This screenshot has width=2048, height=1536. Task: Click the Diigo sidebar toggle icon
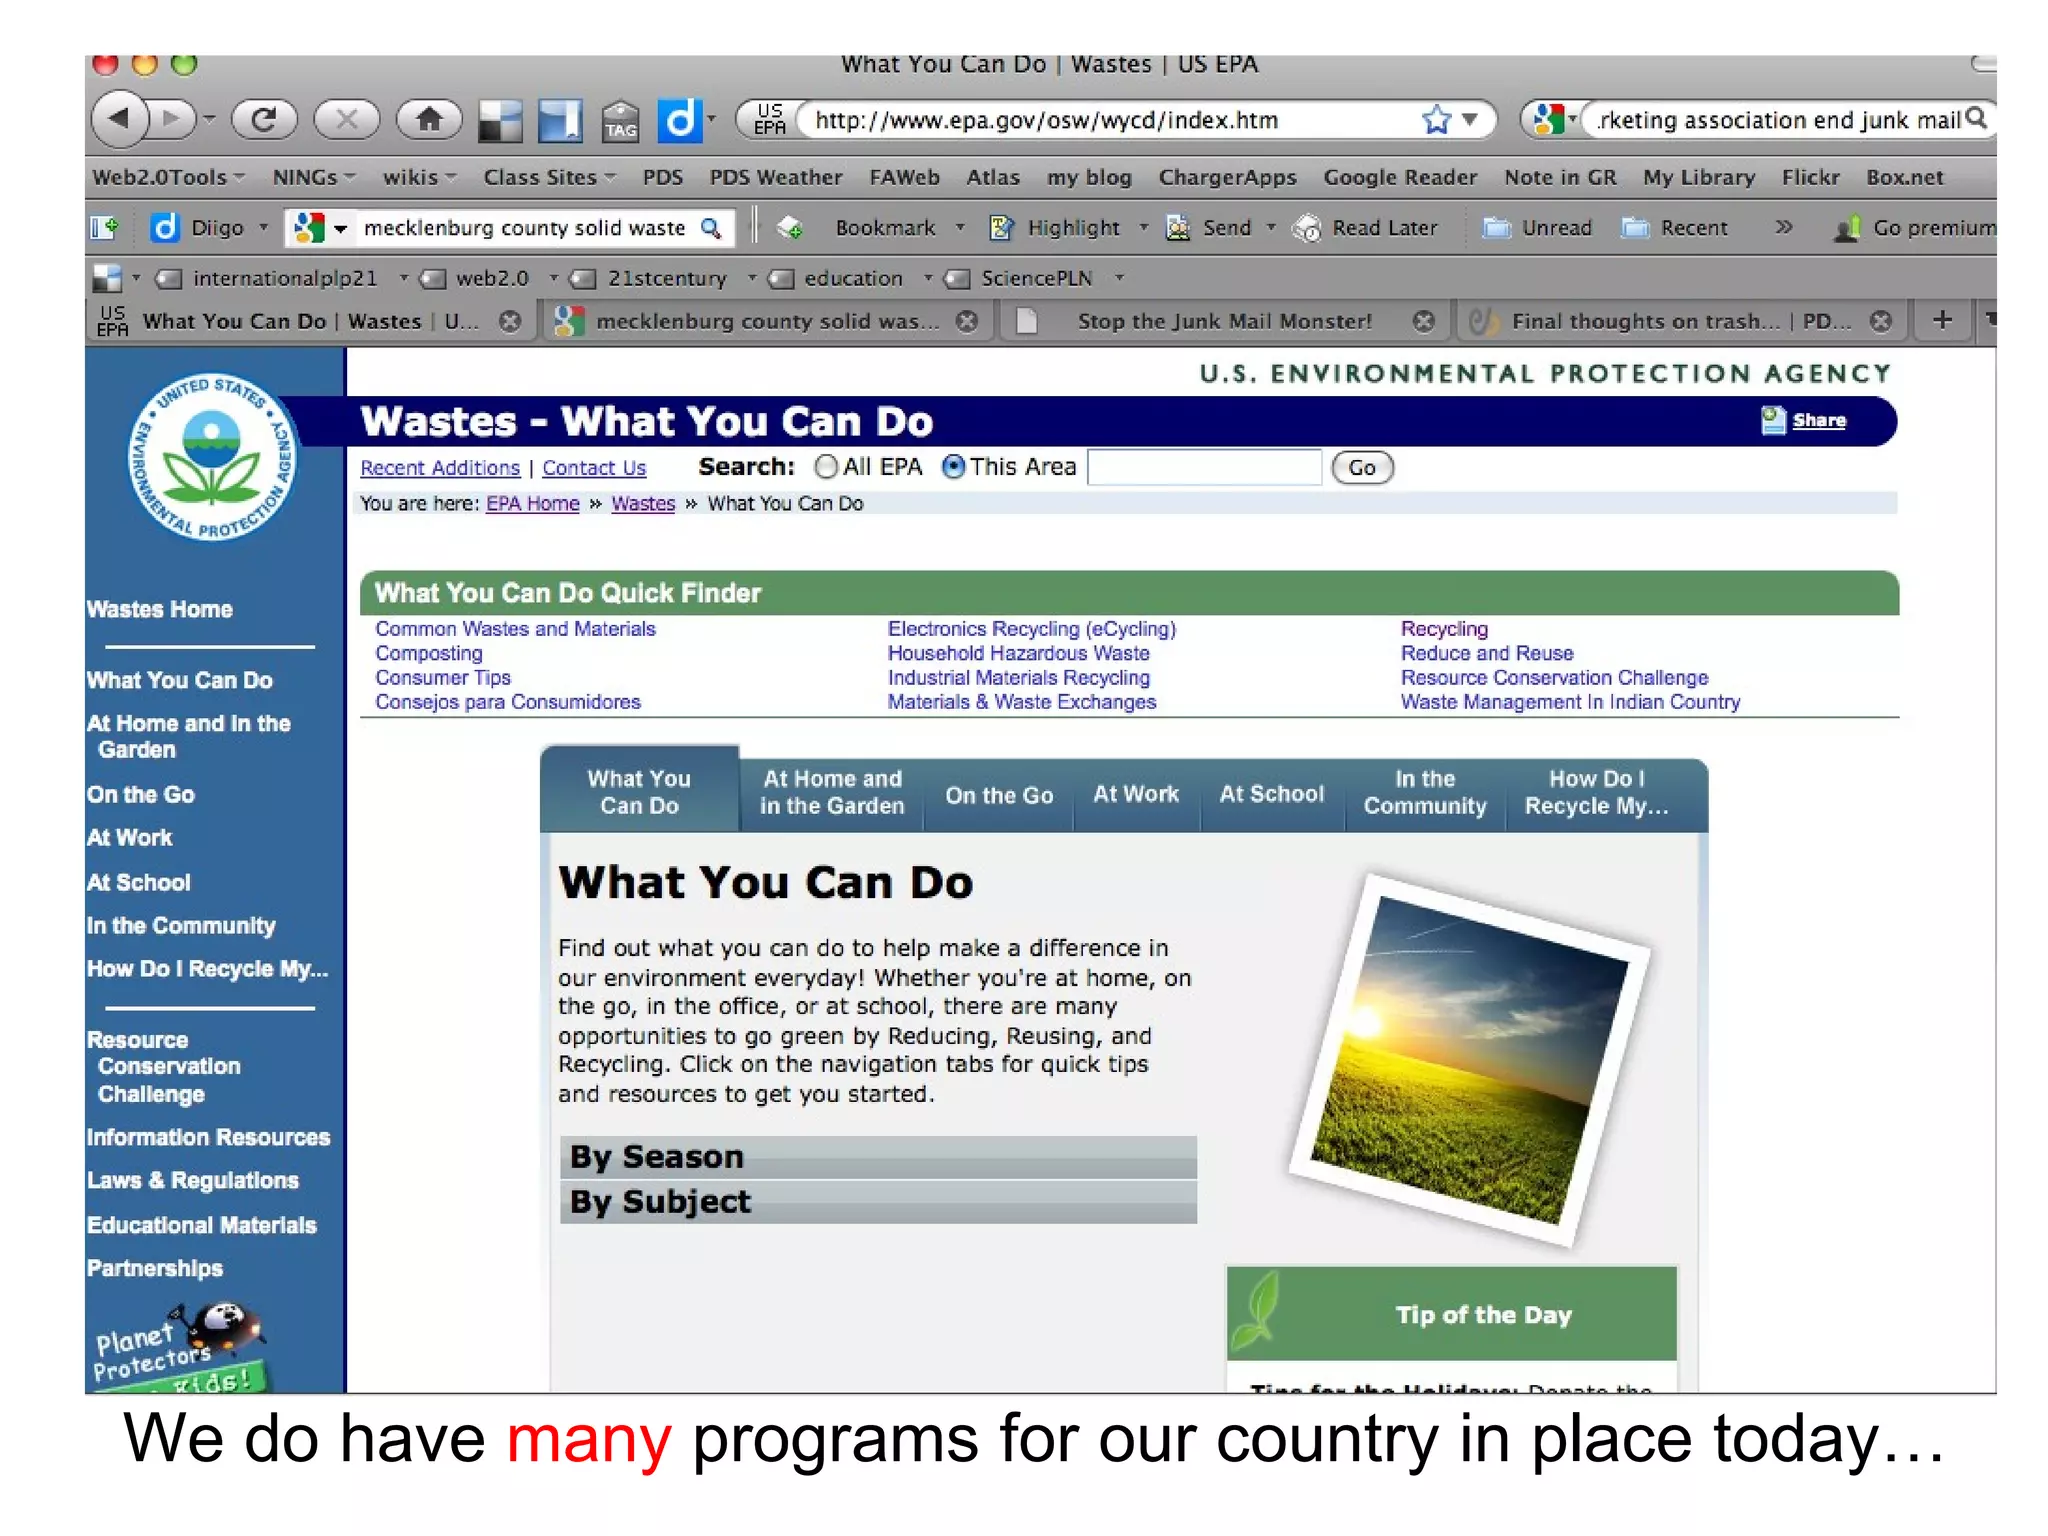104,228
